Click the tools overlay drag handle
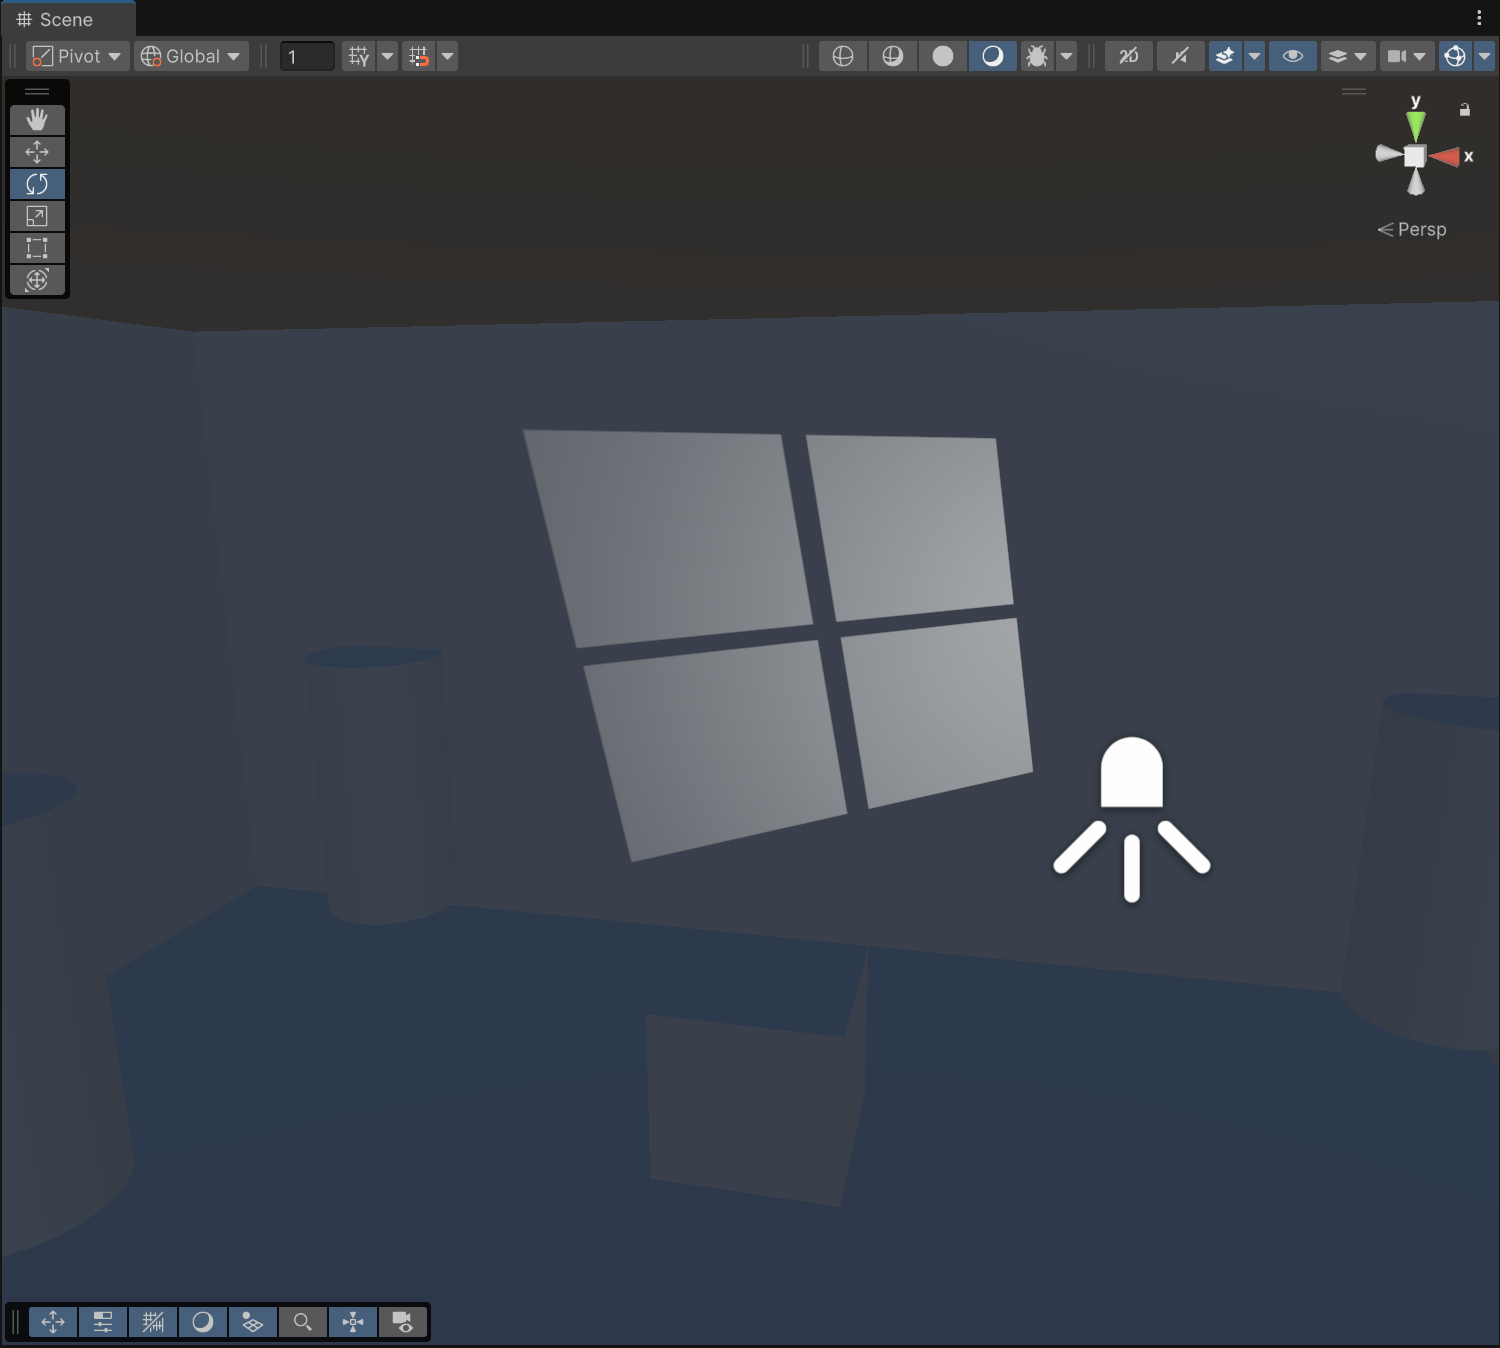 [37, 91]
